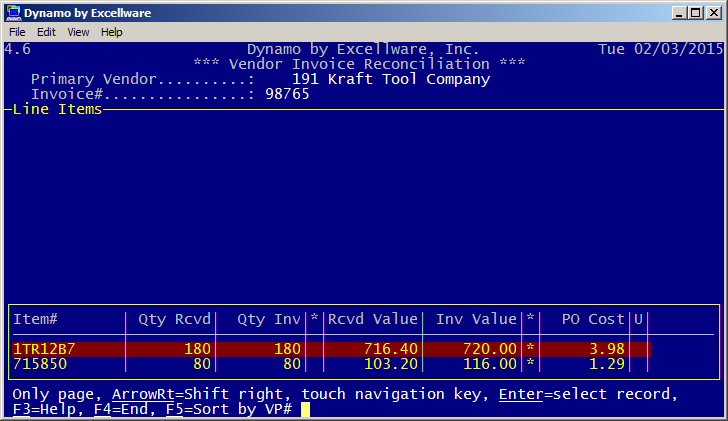The width and height of the screenshot is (728, 421).
Task: Click the F3=Help shortcut
Action: click(x=44, y=409)
